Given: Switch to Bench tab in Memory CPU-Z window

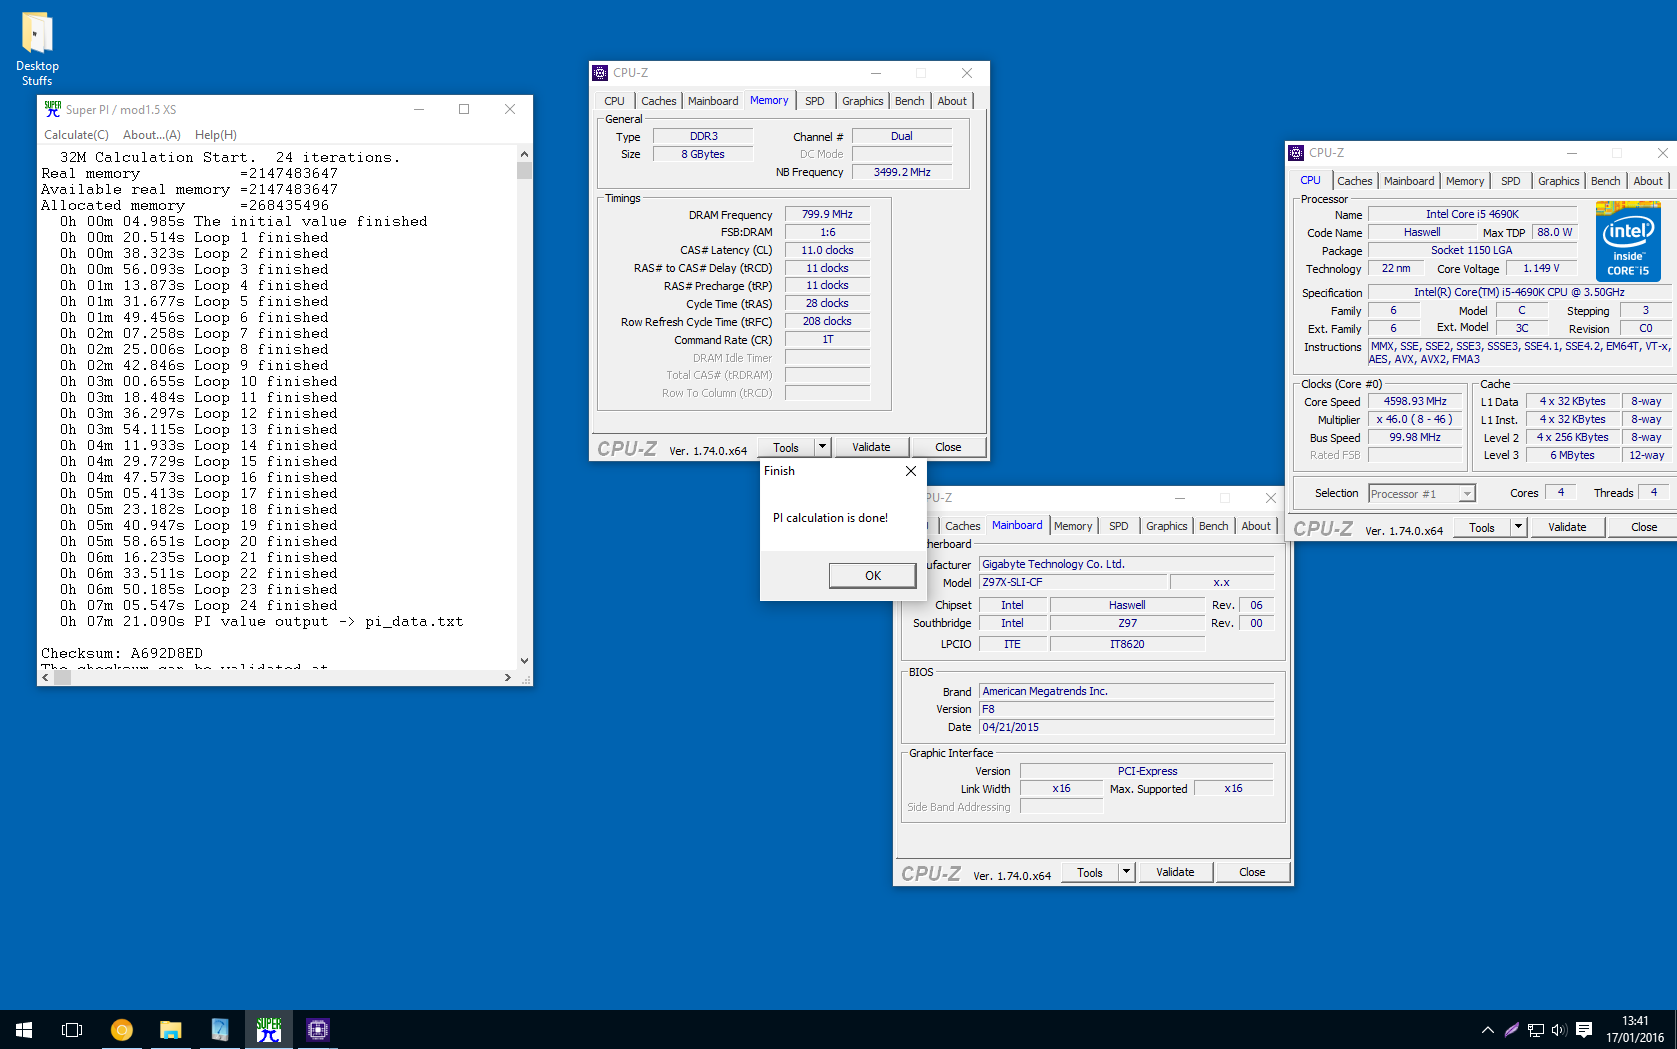Looking at the screenshot, I should tap(909, 101).
